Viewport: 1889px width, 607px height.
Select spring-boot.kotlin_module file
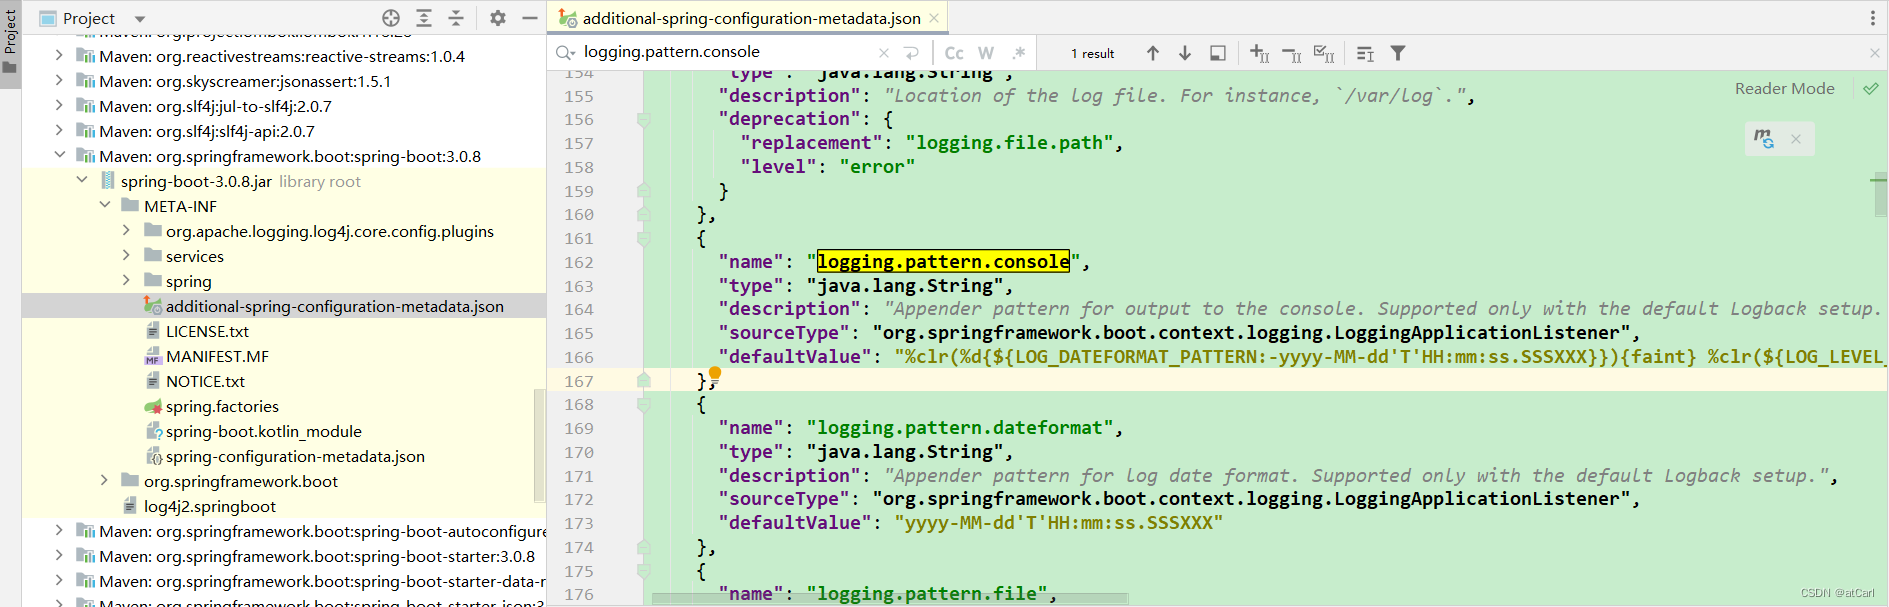(263, 431)
